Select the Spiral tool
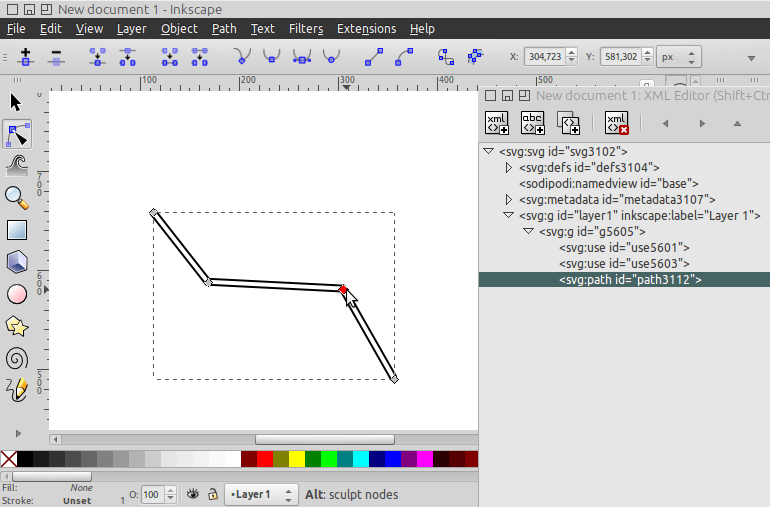This screenshot has height=507, width=770. coord(17,359)
